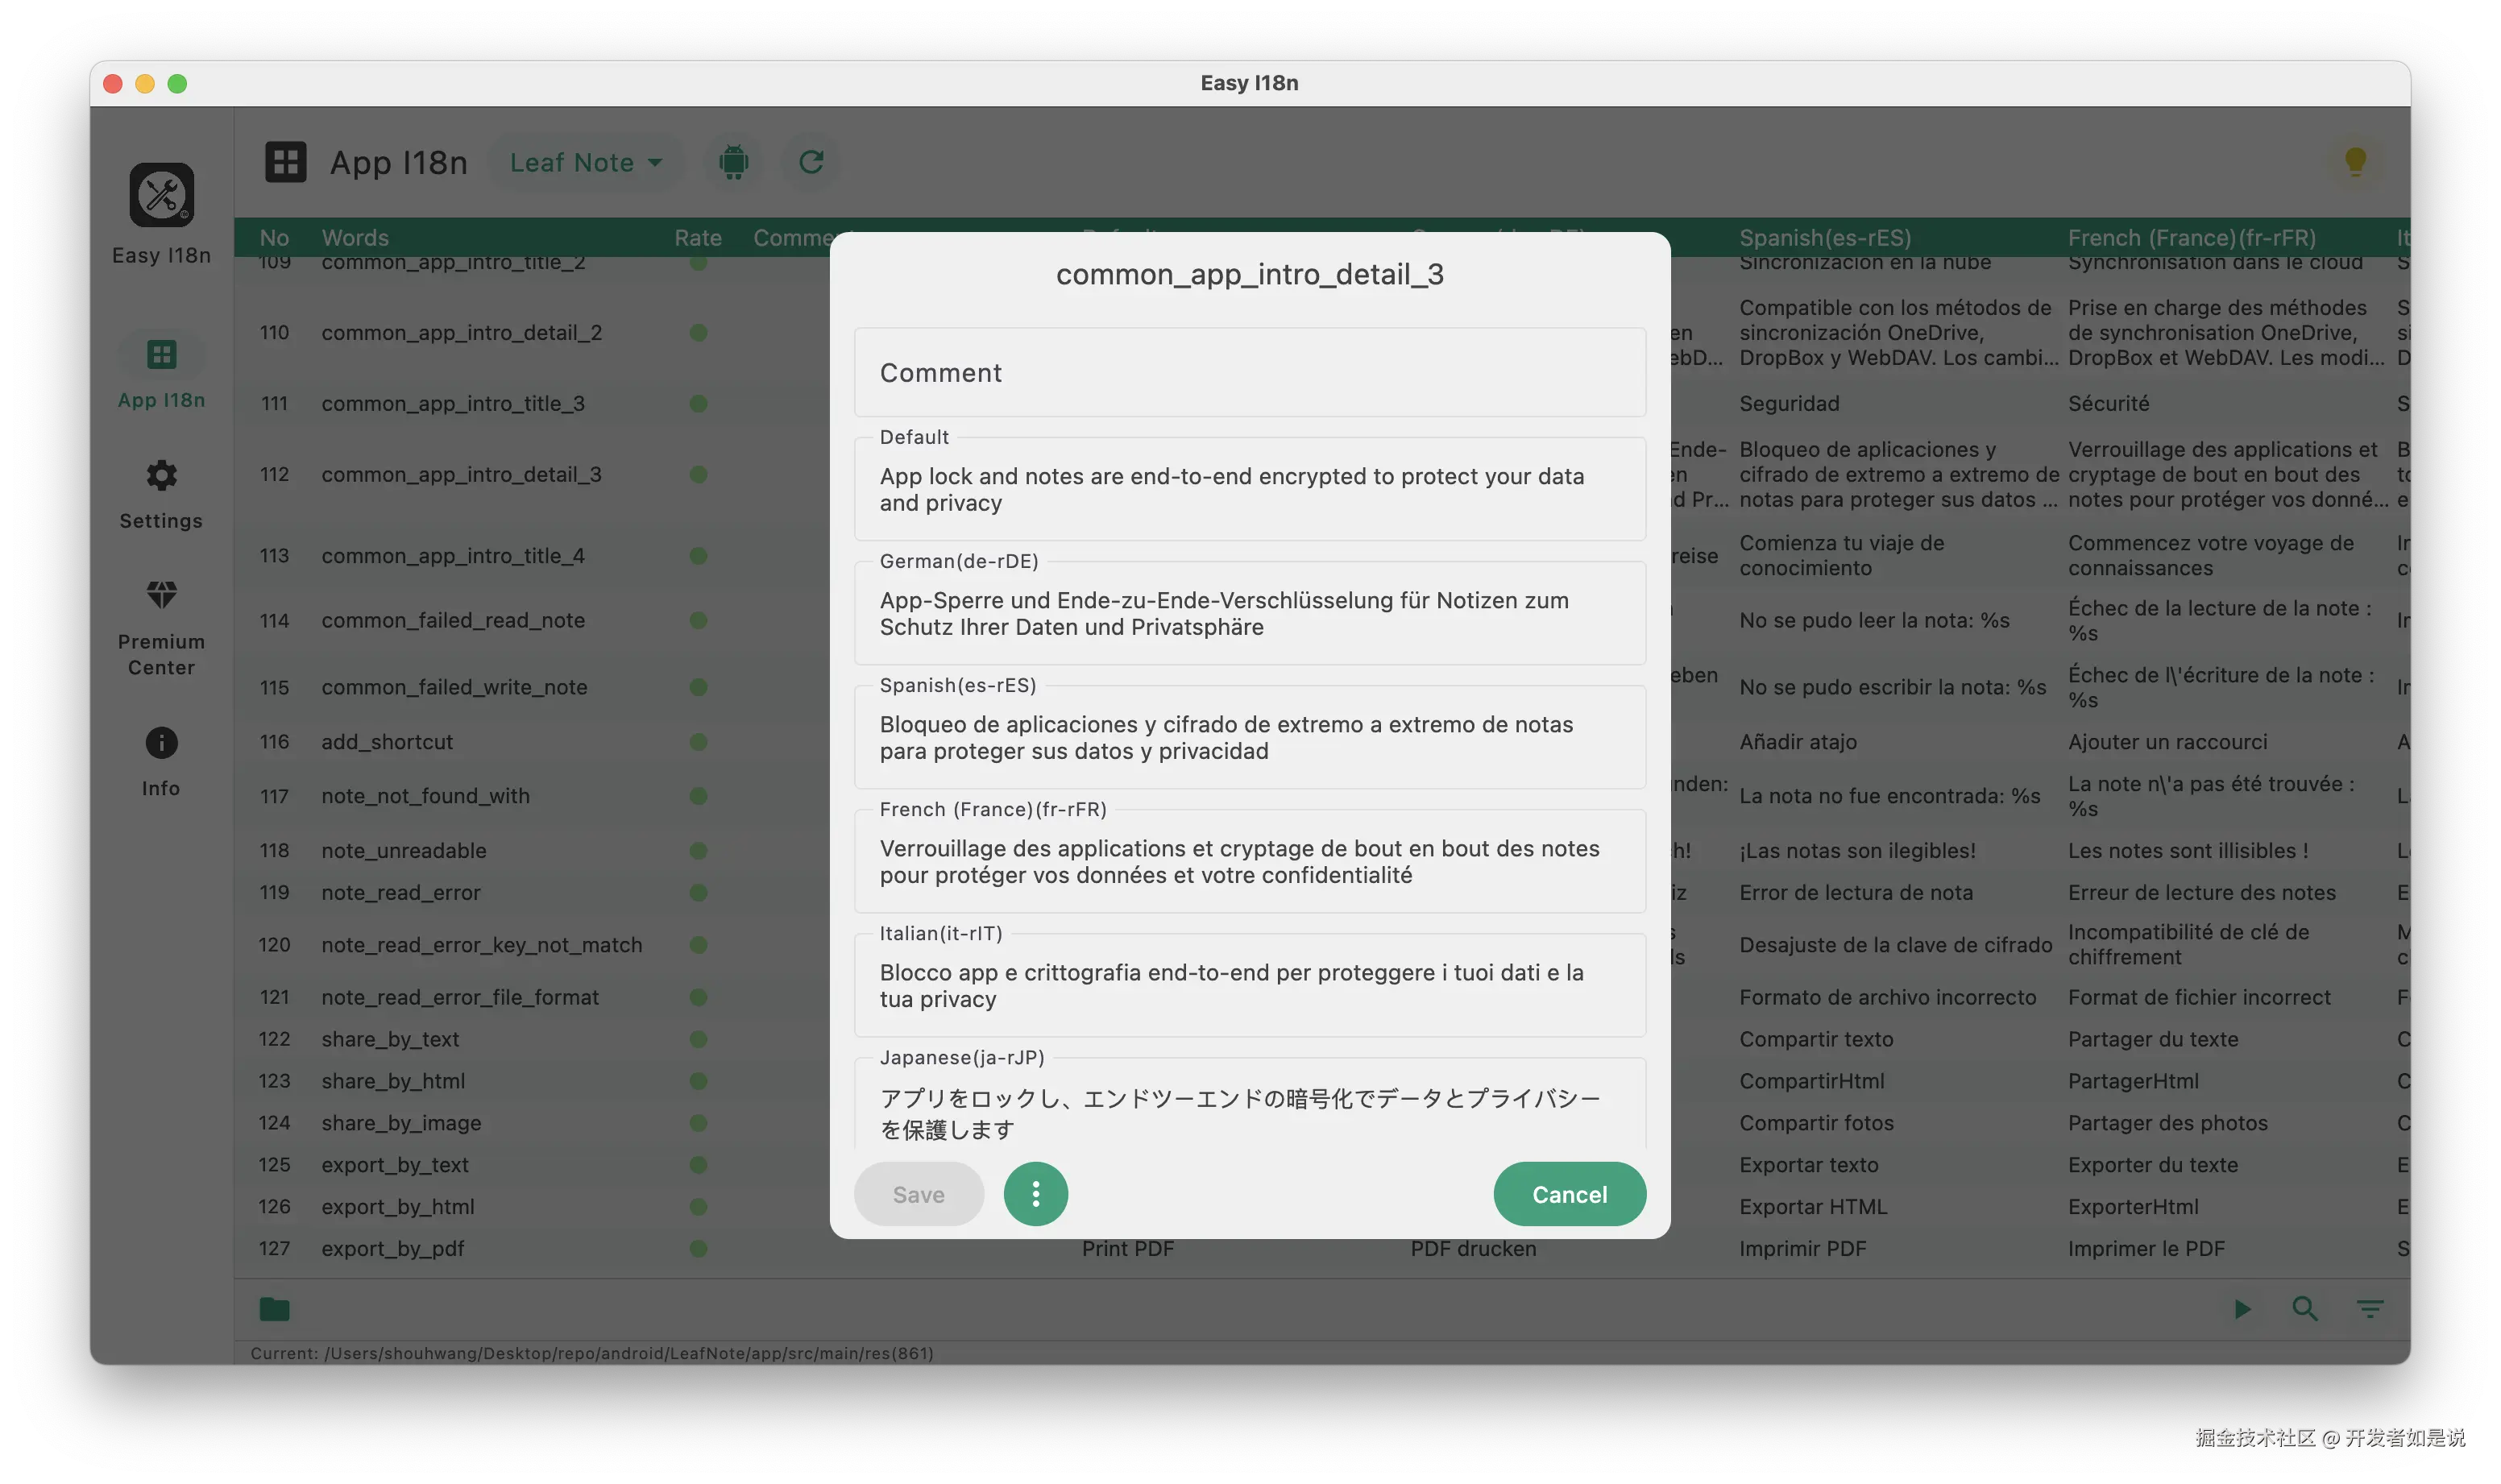This screenshot has height=1484, width=2501.
Task: Click the refresh icon in toolbar
Action: [811, 162]
